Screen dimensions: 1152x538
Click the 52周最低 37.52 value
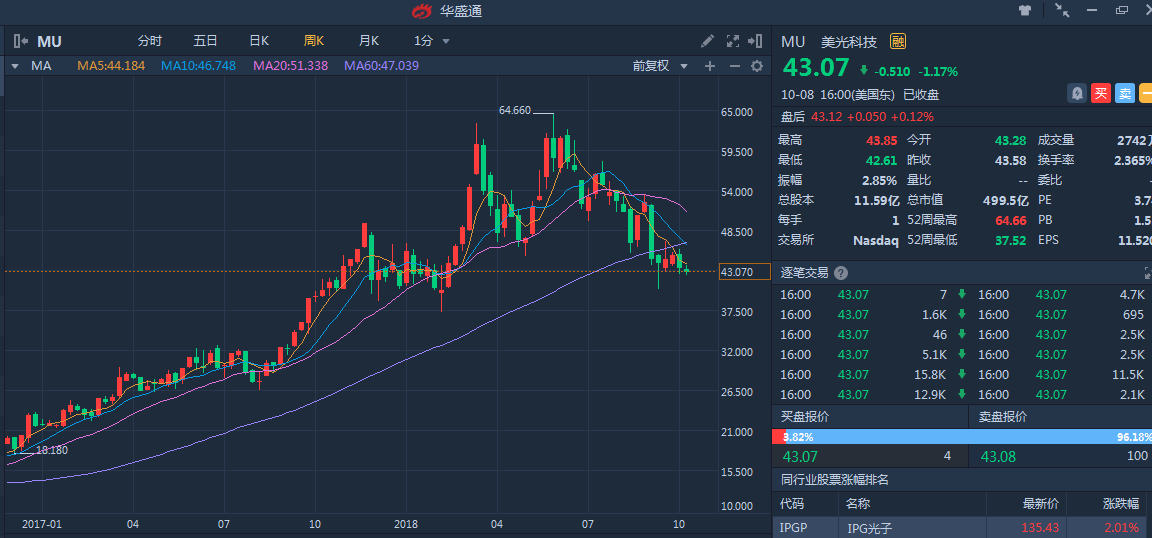tap(1010, 240)
